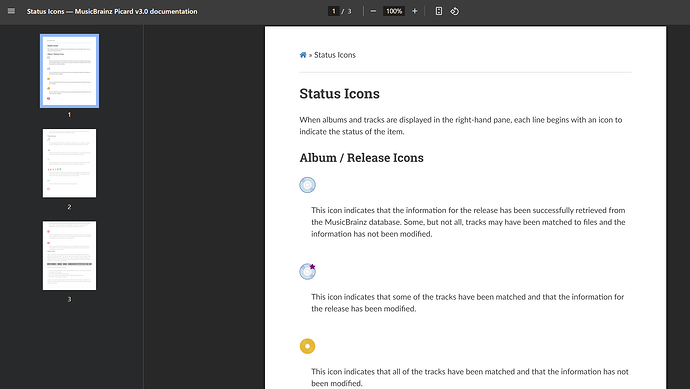Viewport: 690px width, 389px height.
Task: Click text 'all of the tracks have been matched'
Action: point(453,372)
